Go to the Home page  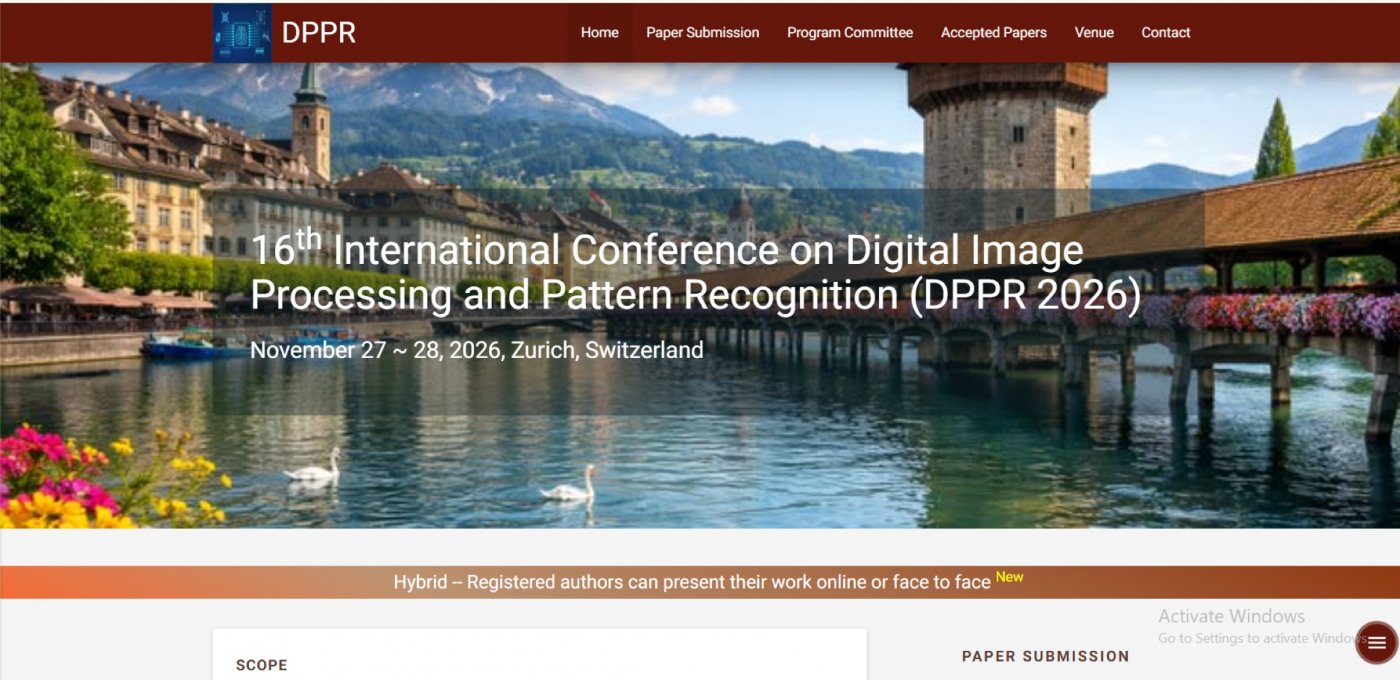point(599,33)
